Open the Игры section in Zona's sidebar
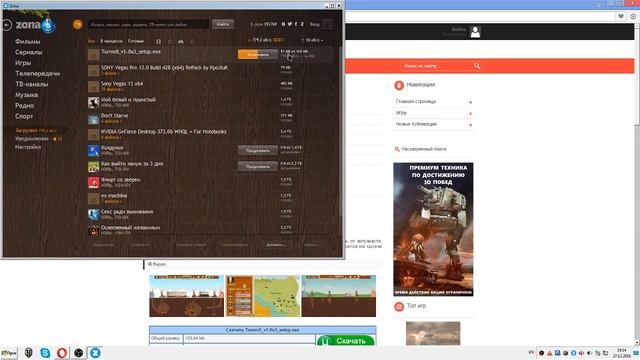 click(x=23, y=63)
